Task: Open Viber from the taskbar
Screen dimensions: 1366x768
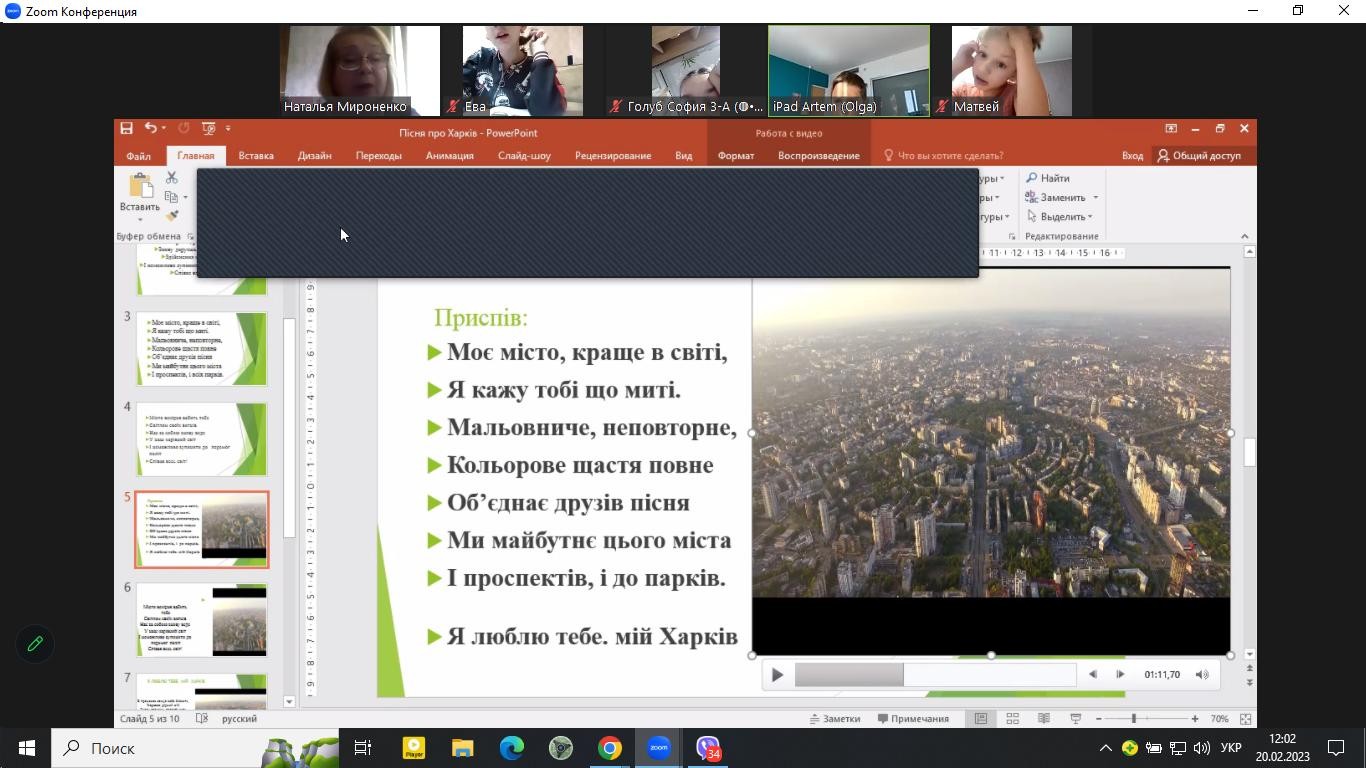Action: point(708,748)
